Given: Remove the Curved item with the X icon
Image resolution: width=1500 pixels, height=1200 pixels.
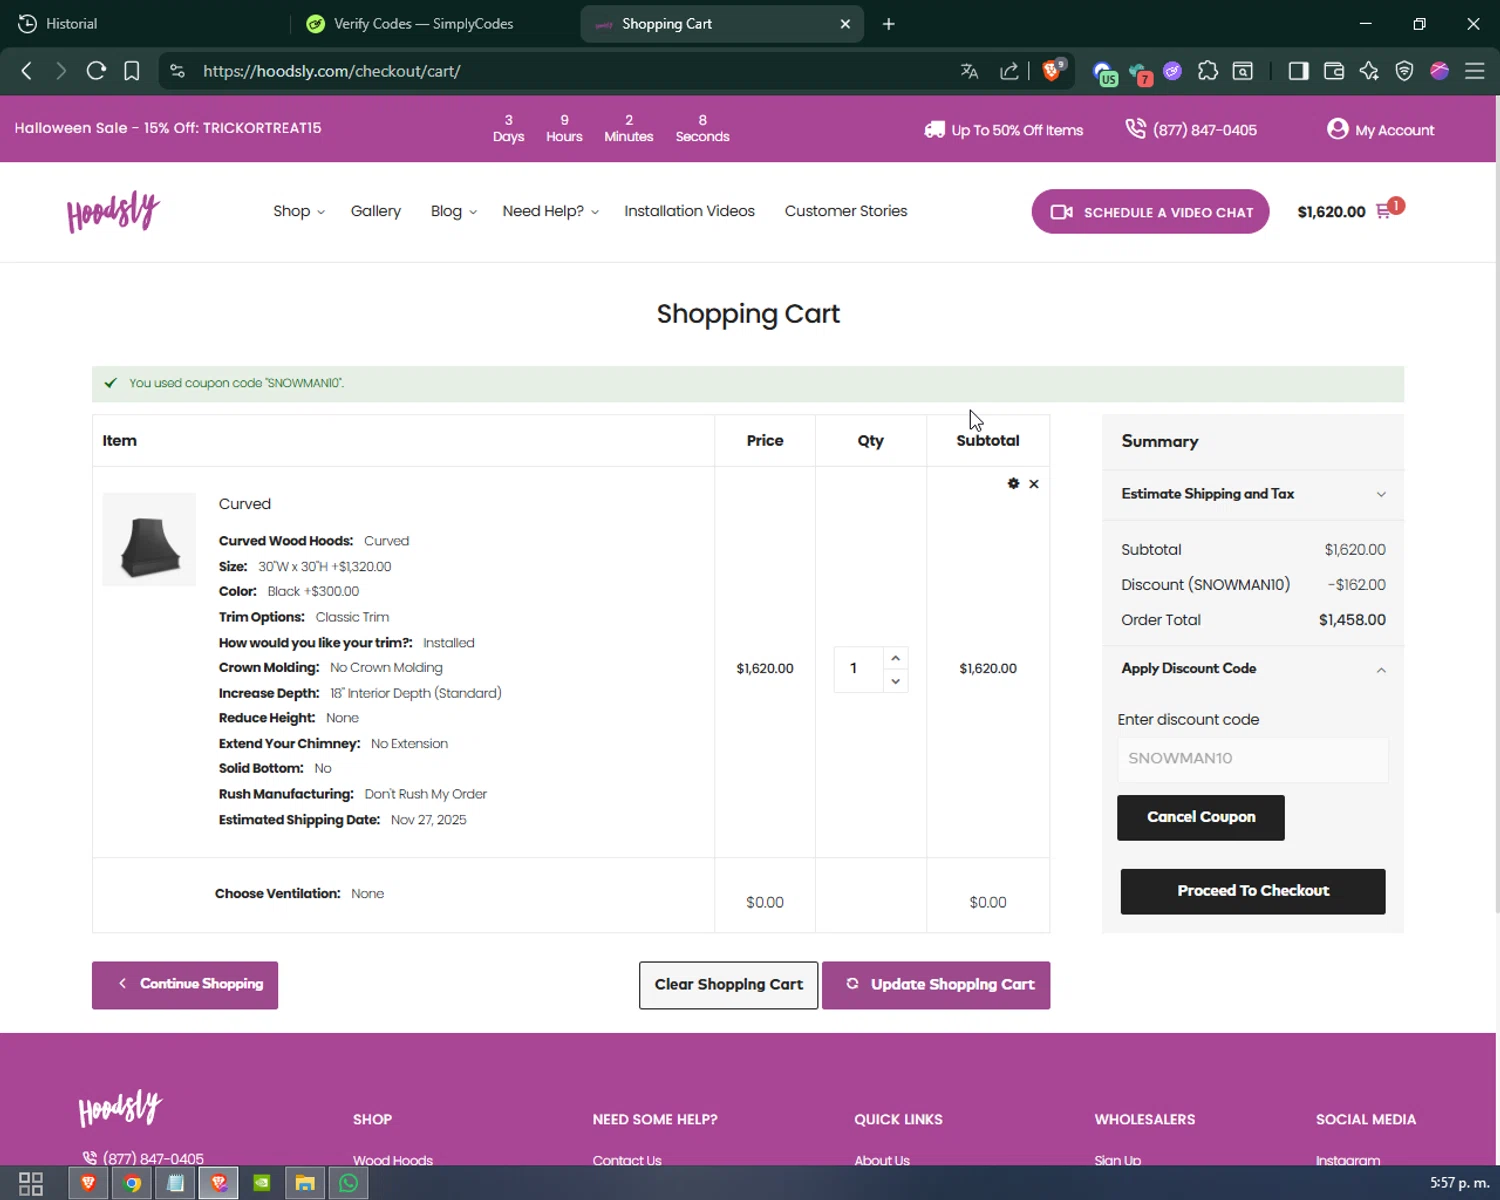Looking at the screenshot, I should [1034, 484].
